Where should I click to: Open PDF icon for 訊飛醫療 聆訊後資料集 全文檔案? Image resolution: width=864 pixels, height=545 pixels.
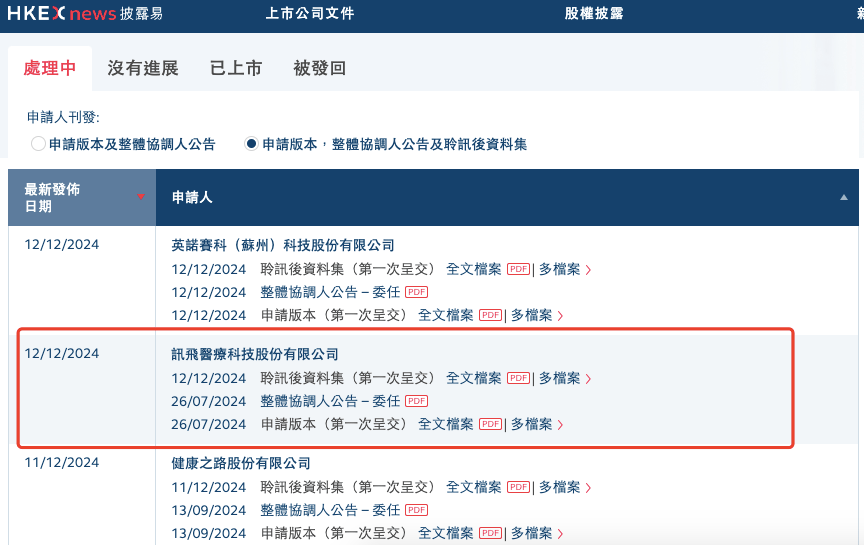pyautogui.click(x=517, y=379)
